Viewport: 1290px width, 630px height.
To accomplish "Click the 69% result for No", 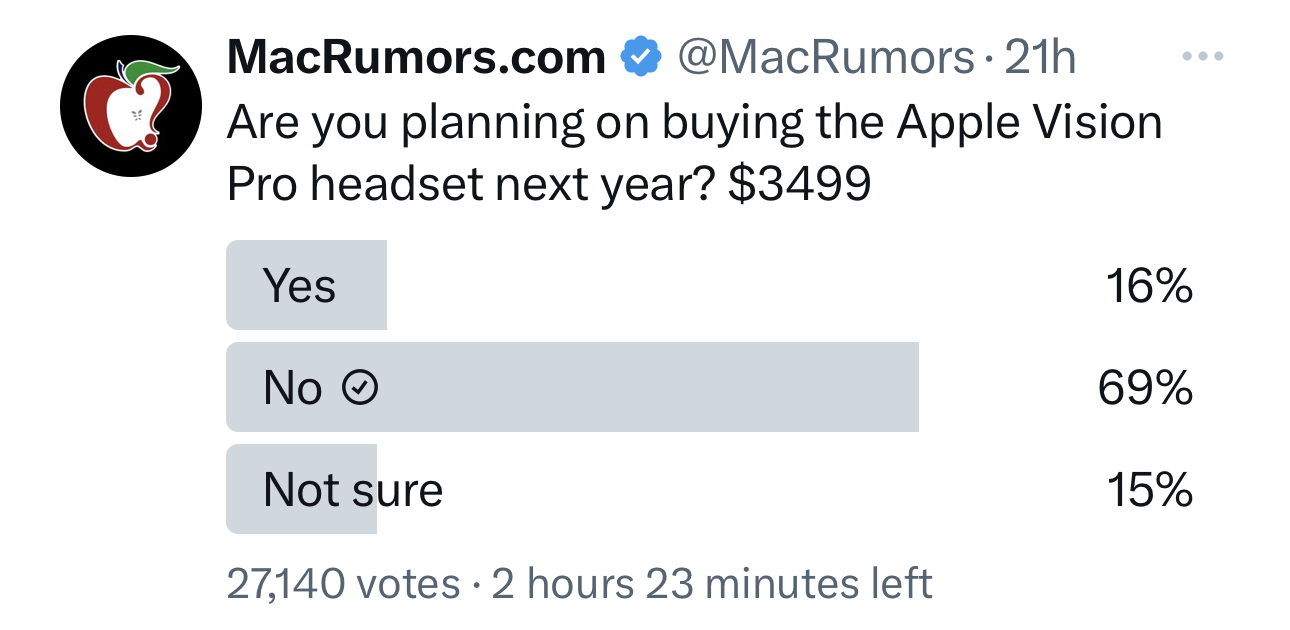I will click(x=1146, y=388).
